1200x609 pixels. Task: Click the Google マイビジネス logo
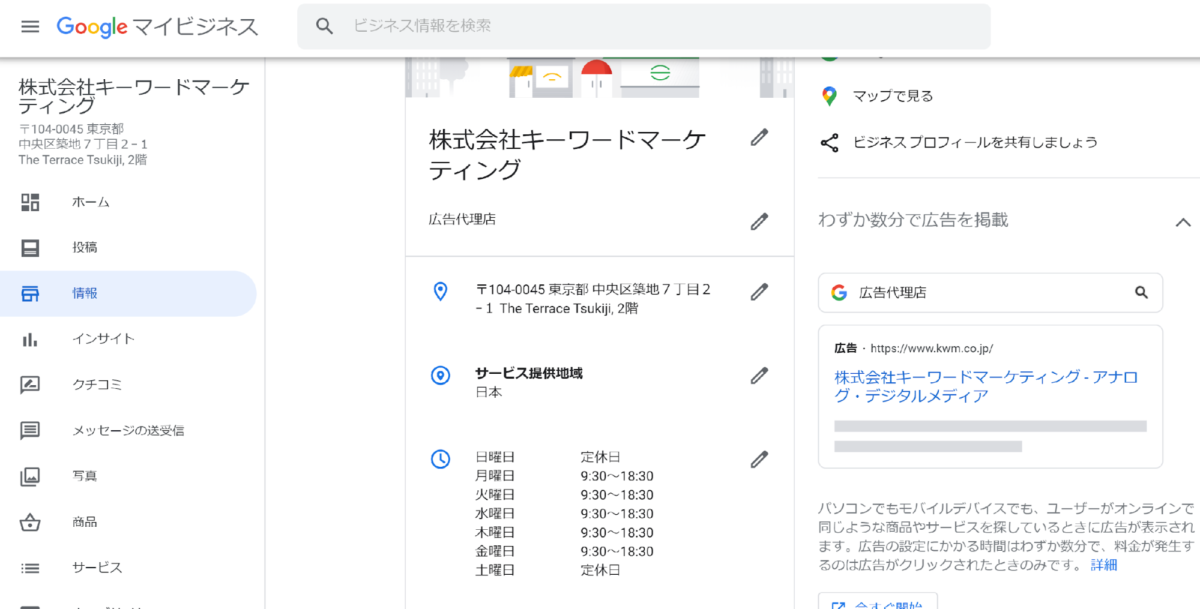157,26
